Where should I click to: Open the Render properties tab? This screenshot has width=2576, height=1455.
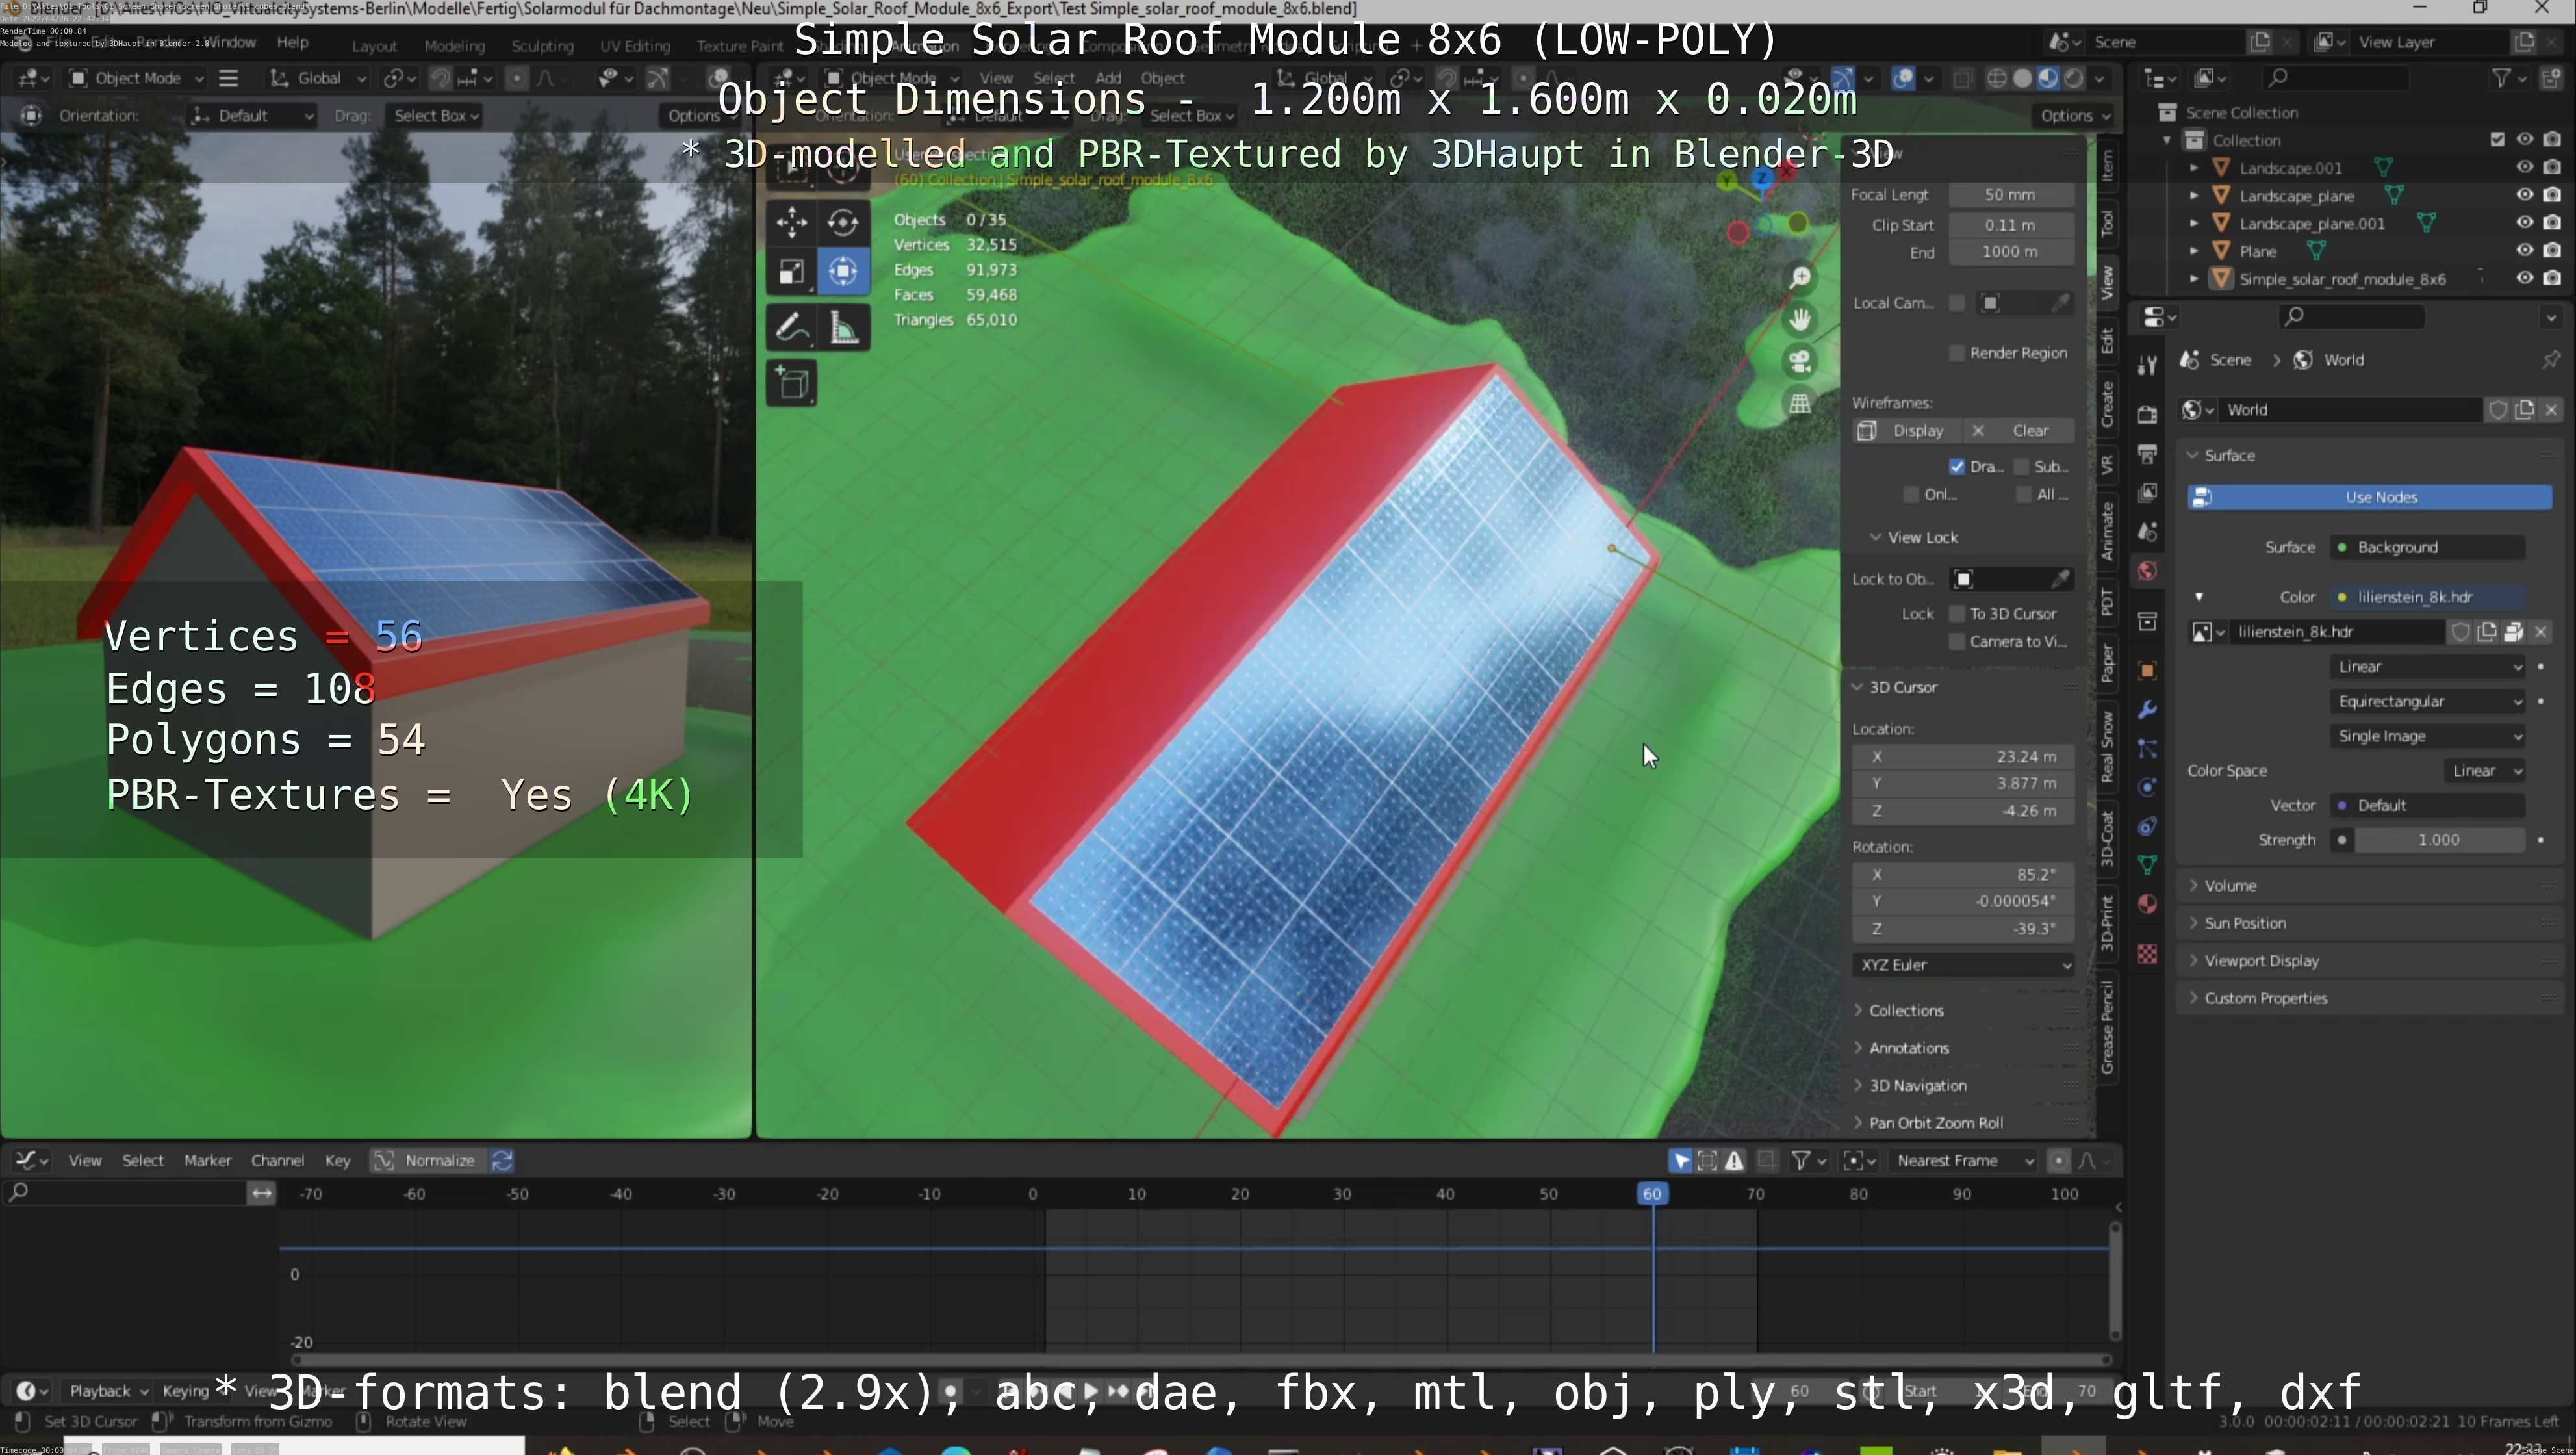click(x=2147, y=414)
